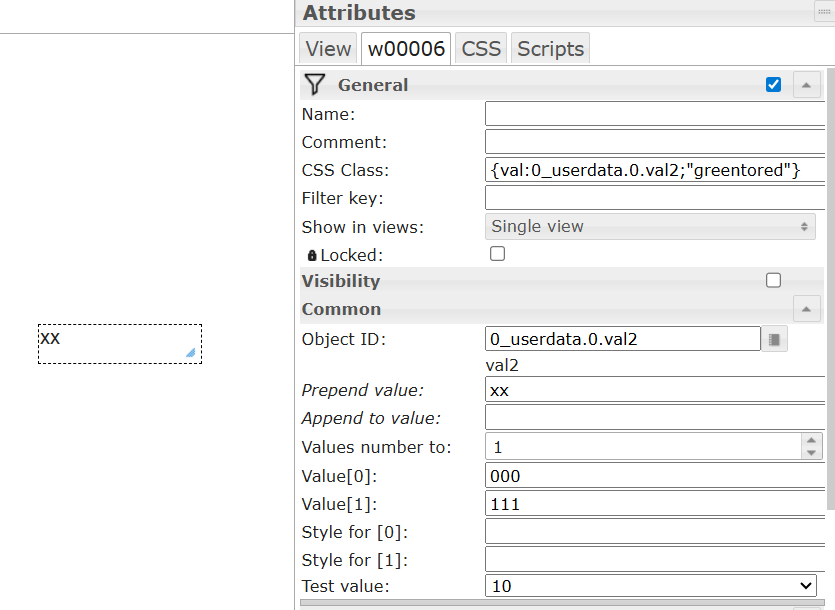Select the w00006 widget tab
Screen dimensions: 835x610
pos(406,48)
